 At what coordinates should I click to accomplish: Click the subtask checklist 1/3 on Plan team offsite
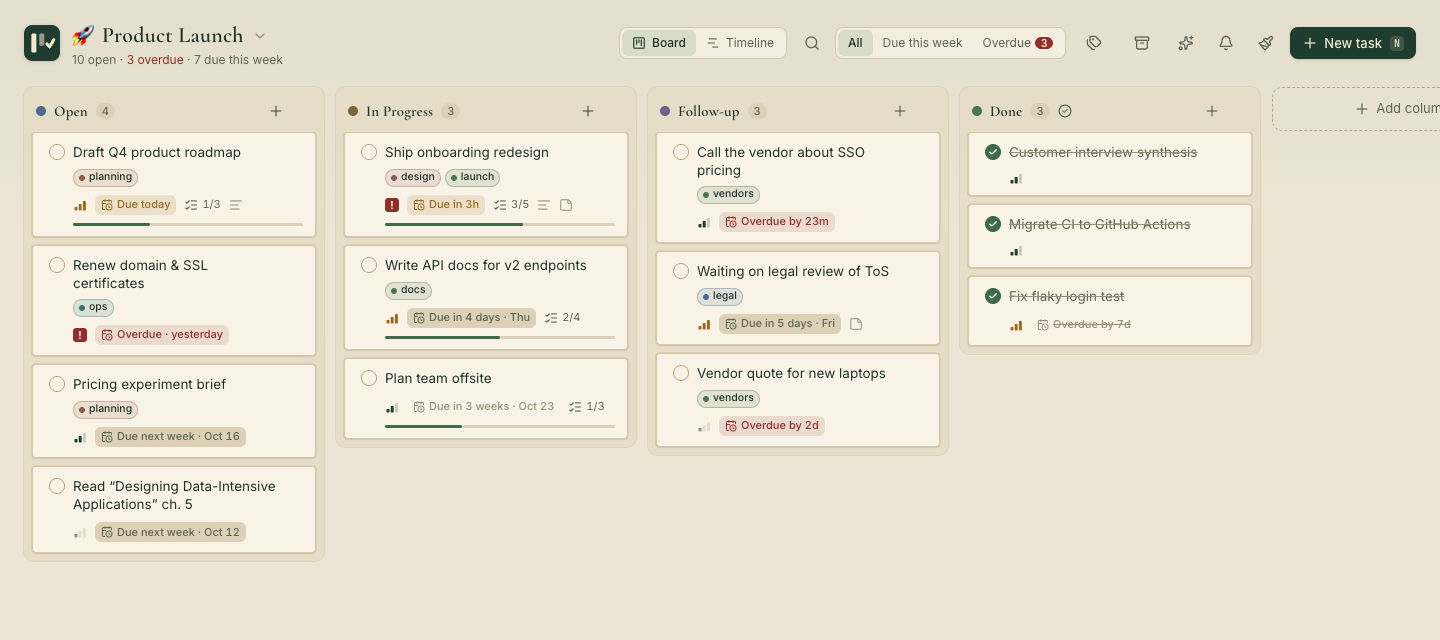[x=587, y=407]
